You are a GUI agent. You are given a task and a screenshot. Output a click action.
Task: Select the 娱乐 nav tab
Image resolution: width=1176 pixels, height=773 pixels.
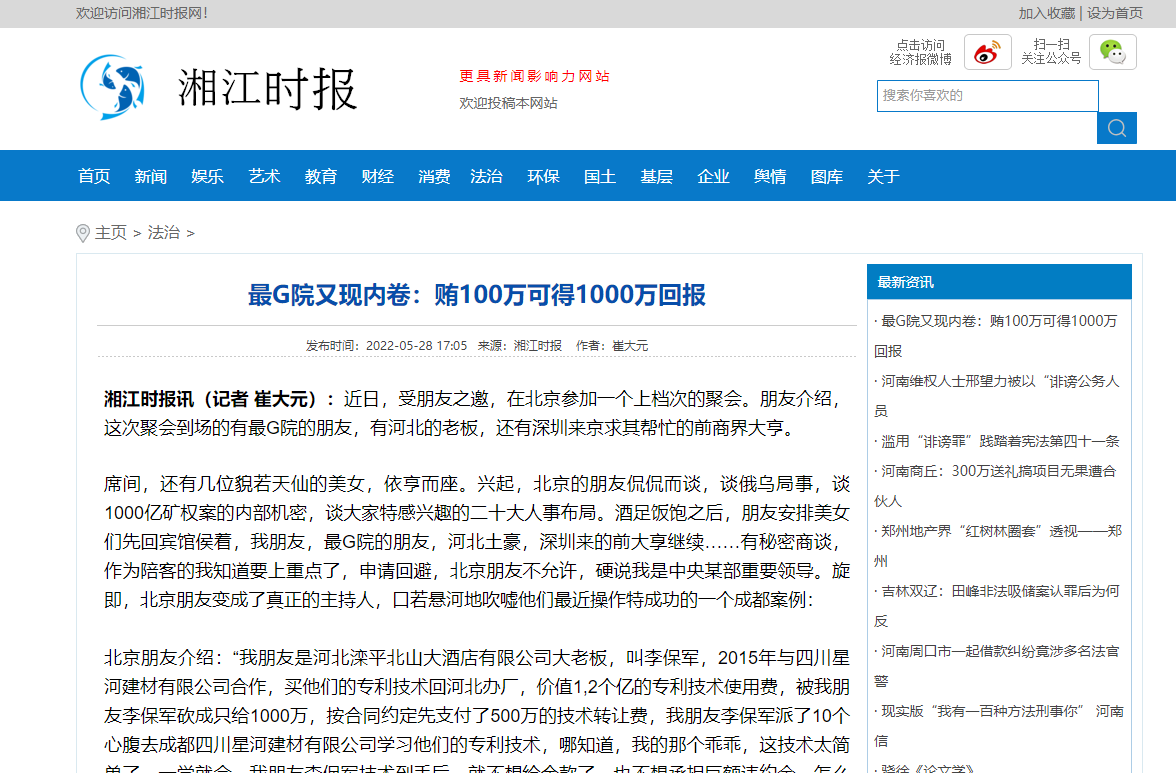(x=206, y=176)
